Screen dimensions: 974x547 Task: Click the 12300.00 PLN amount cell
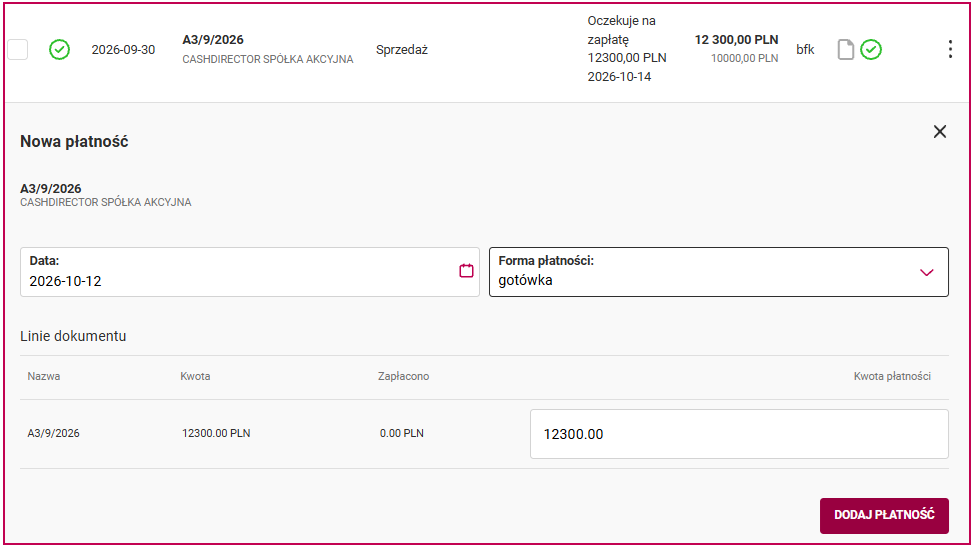click(x=216, y=433)
